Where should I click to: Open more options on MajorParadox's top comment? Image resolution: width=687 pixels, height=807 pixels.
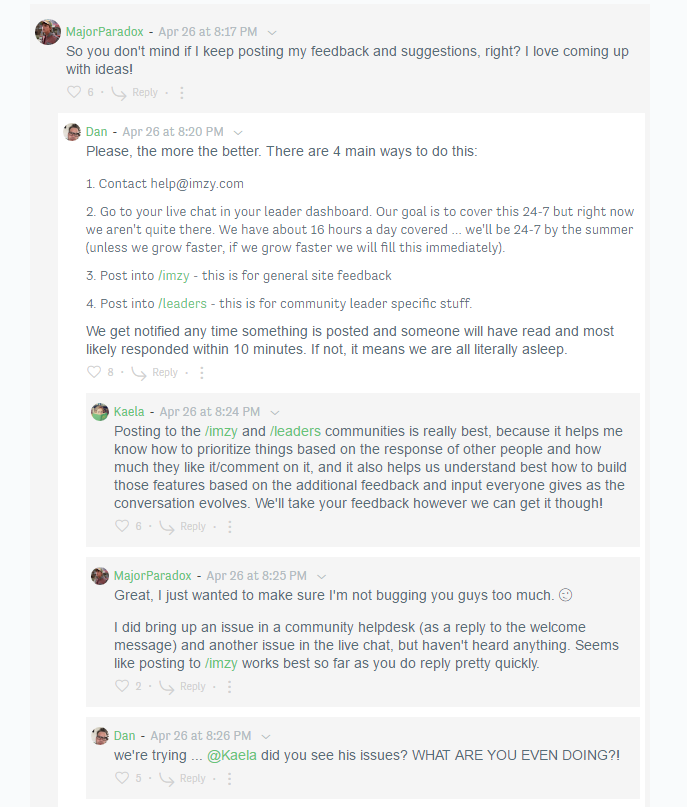coord(181,92)
